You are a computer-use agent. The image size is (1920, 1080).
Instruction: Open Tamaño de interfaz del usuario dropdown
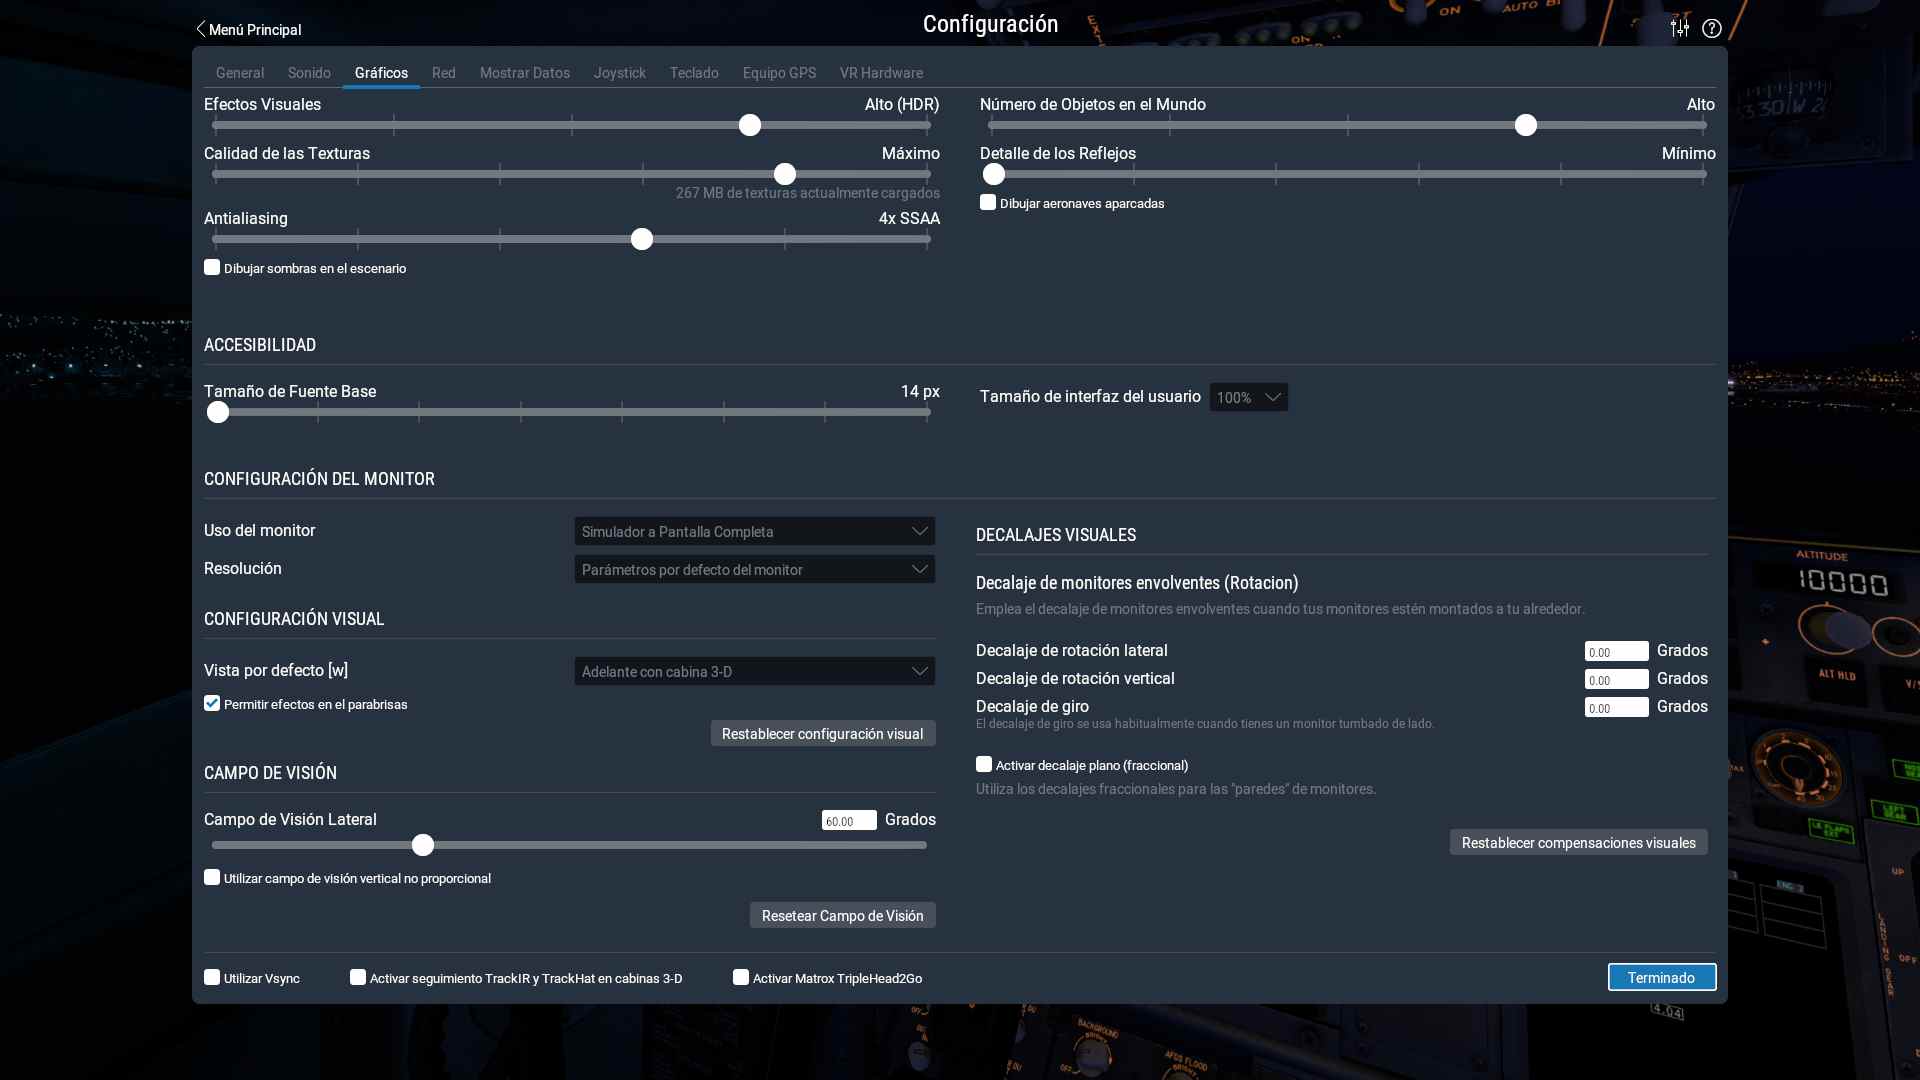point(1249,397)
